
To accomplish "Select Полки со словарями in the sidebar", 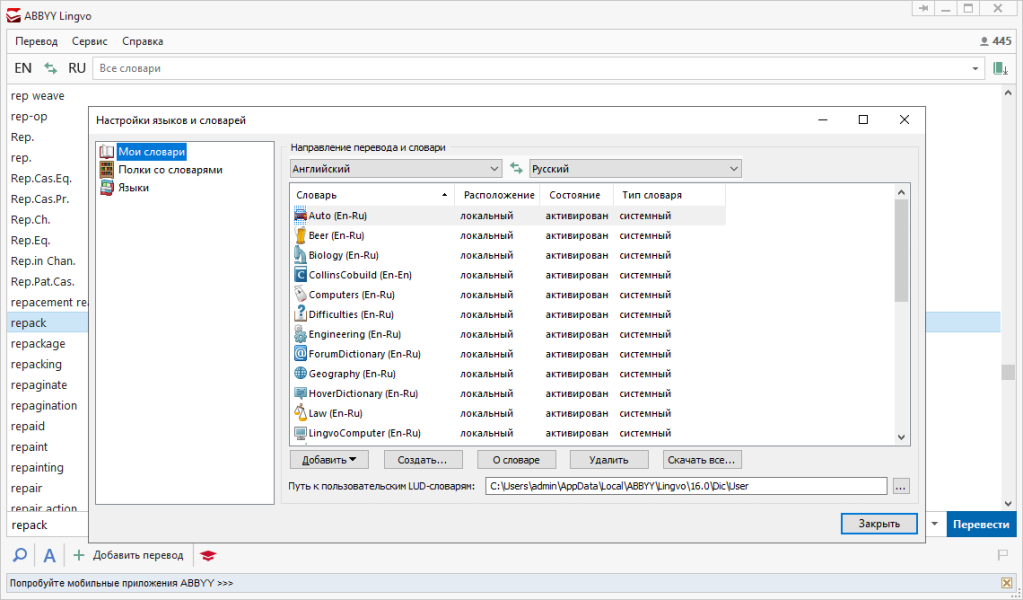I will point(170,170).
